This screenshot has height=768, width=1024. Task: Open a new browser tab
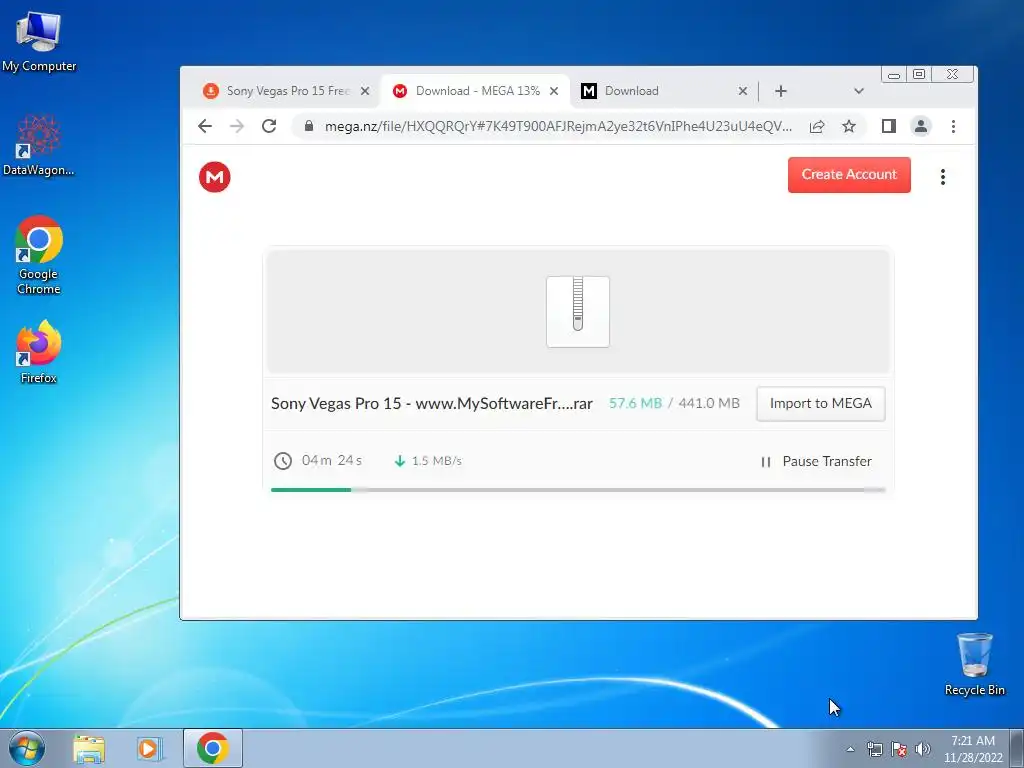coord(780,91)
